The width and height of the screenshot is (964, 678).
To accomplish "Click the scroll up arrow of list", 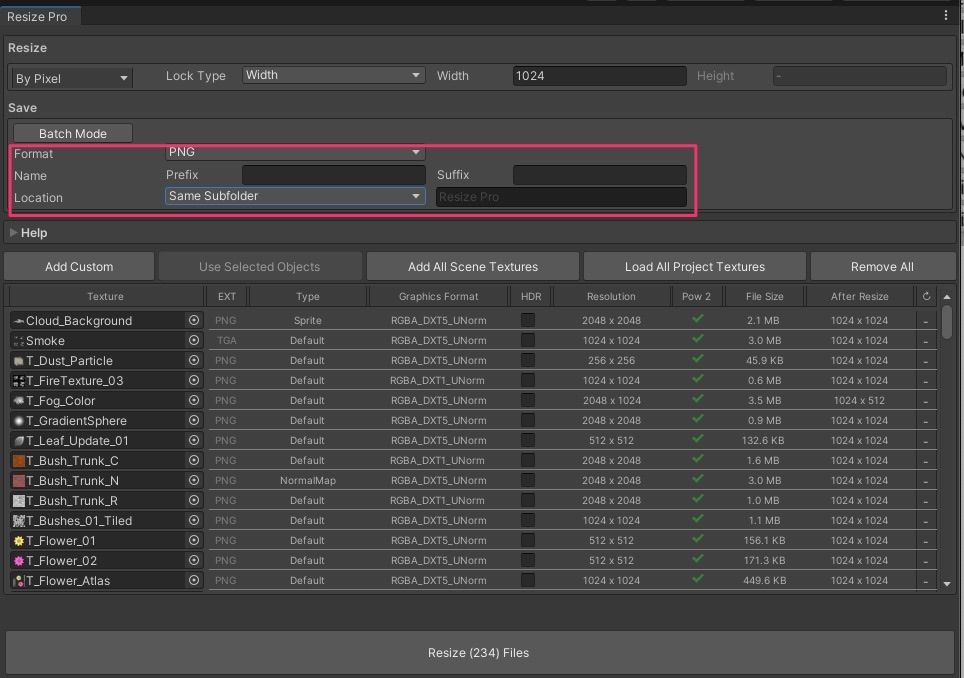I will click(x=947, y=297).
